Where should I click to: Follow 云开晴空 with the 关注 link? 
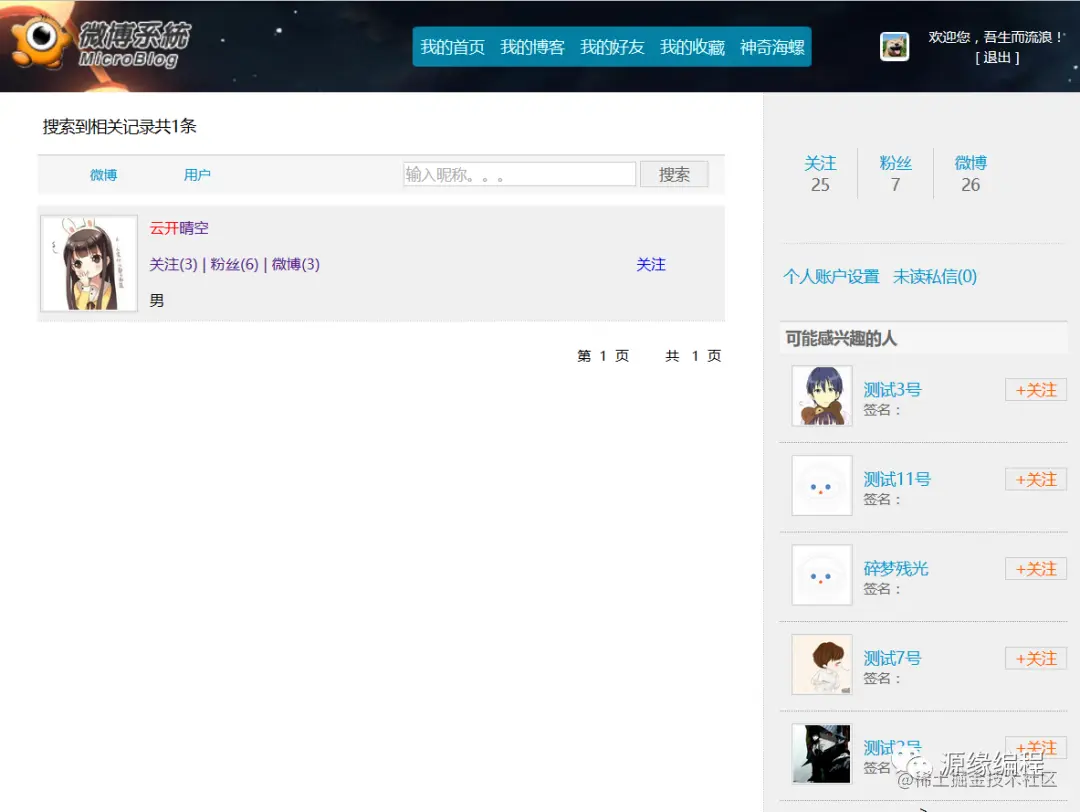pyautogui.click(x=651, y=264)
